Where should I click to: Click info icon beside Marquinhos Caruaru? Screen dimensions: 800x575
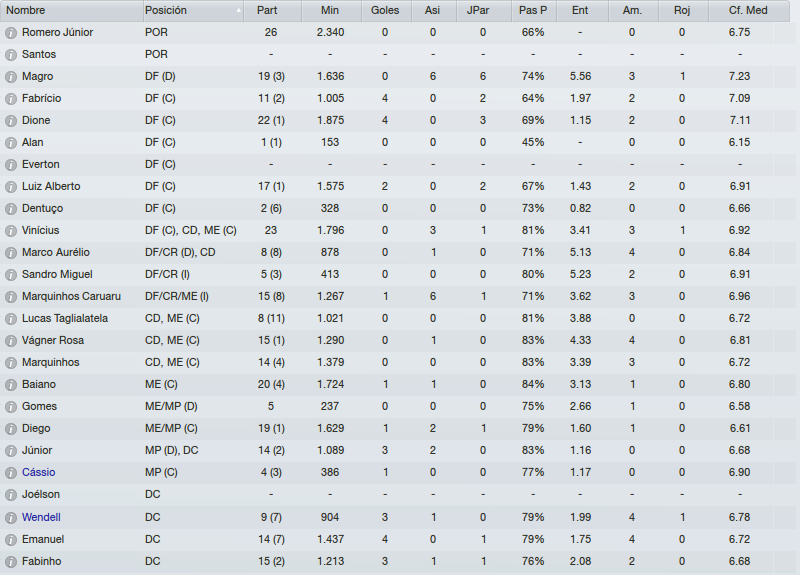11,297
